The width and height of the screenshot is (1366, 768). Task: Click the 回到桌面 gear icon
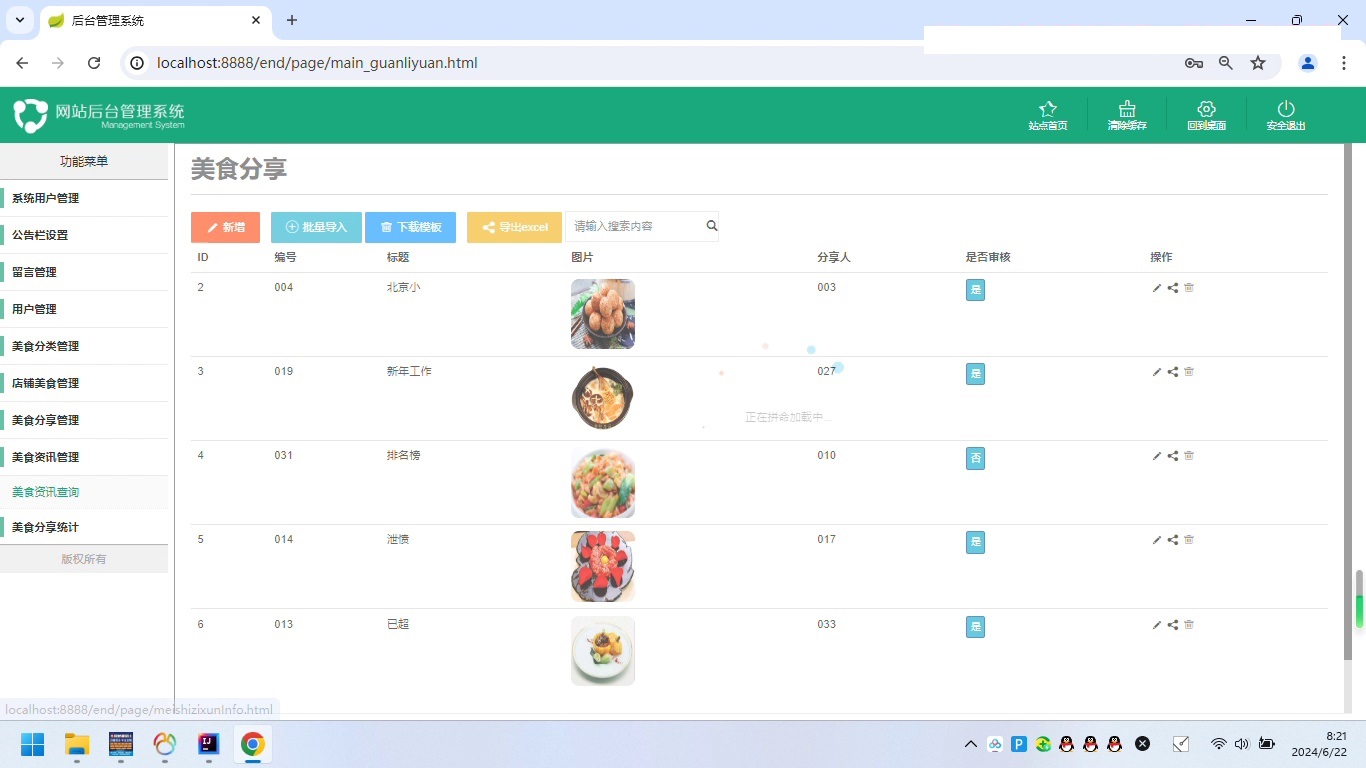[1206, 109]
